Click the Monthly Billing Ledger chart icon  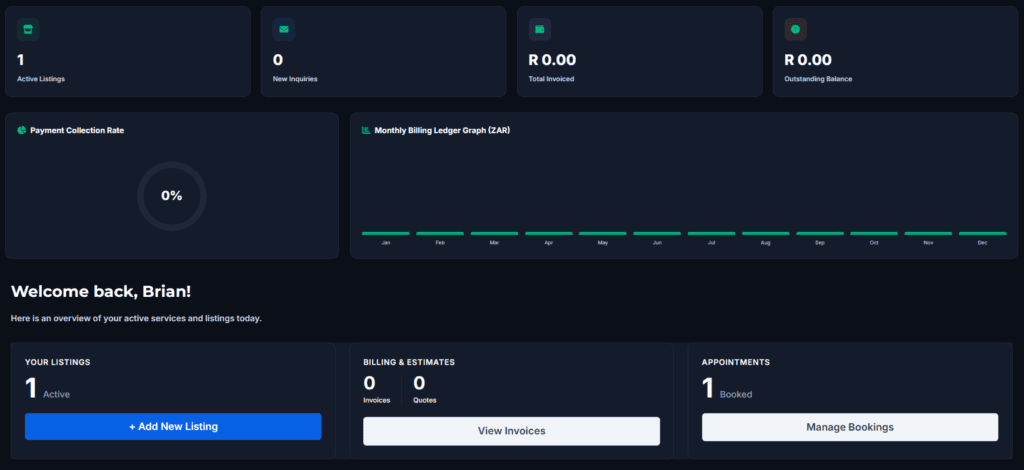(366, 130)
